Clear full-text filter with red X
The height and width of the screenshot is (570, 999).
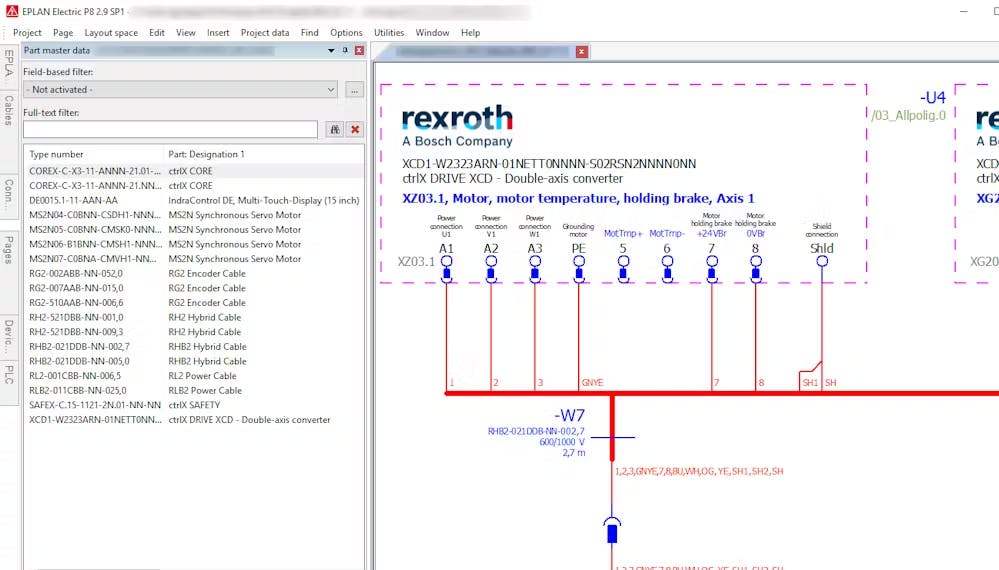pyautogui.click(x=355, y=129)
